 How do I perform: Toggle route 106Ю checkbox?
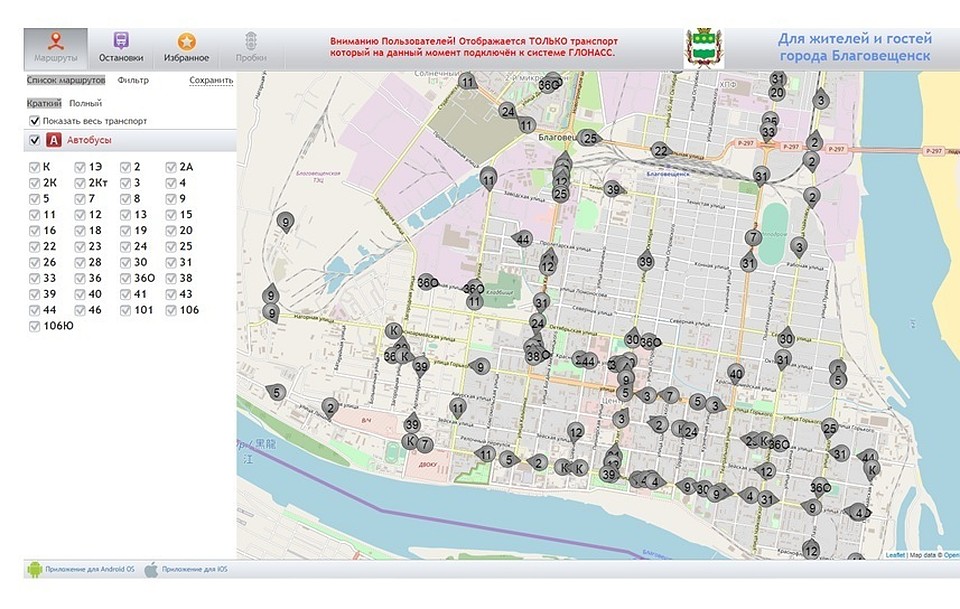pyautogui.click(x=34, y=326)
